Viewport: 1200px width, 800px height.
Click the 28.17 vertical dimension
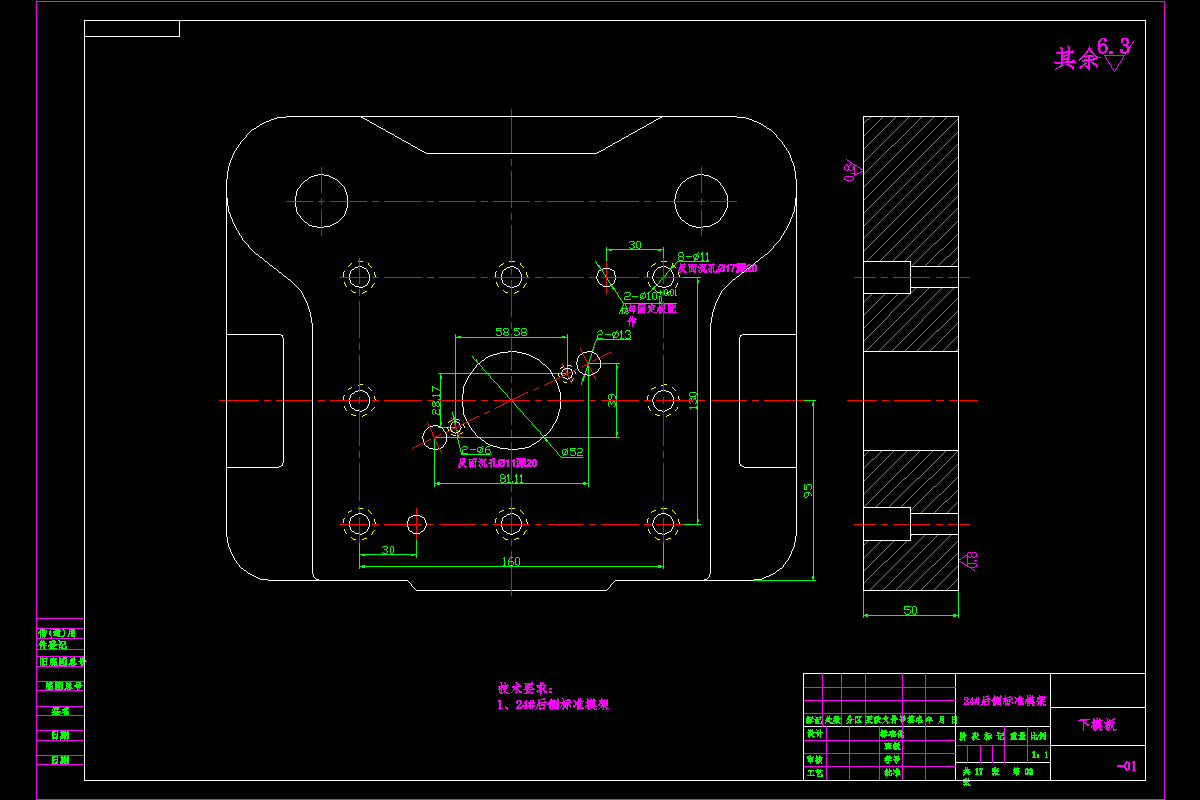pyautogui.click(x=435, y=400)
